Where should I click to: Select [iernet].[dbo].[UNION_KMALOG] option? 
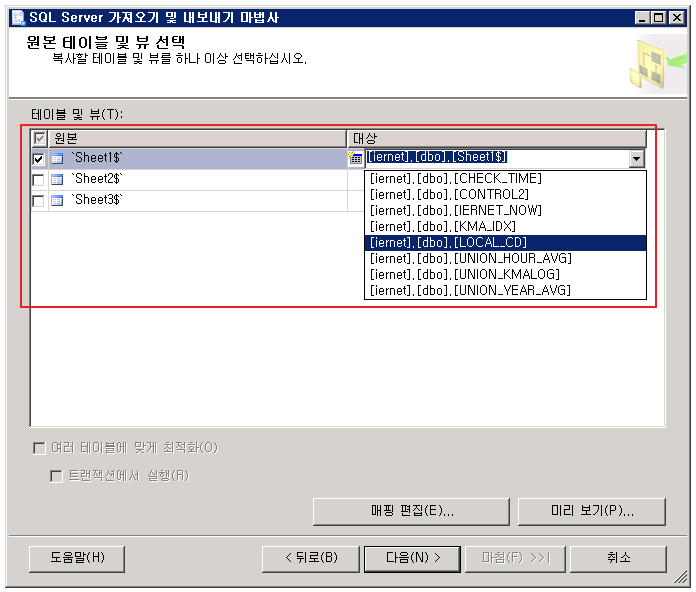[x=505, y=274]
